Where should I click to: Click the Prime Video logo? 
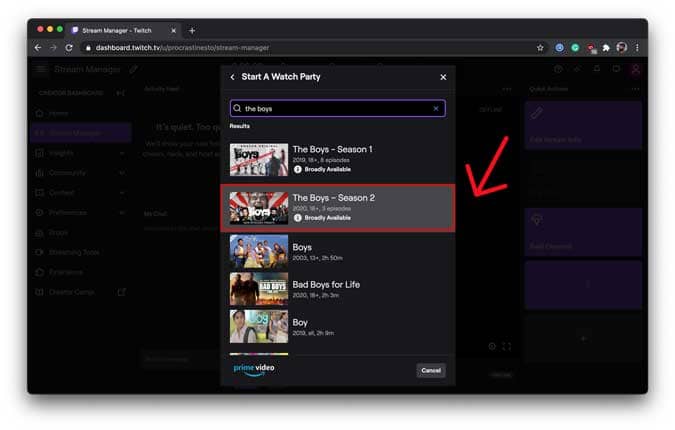coord(254,369)
